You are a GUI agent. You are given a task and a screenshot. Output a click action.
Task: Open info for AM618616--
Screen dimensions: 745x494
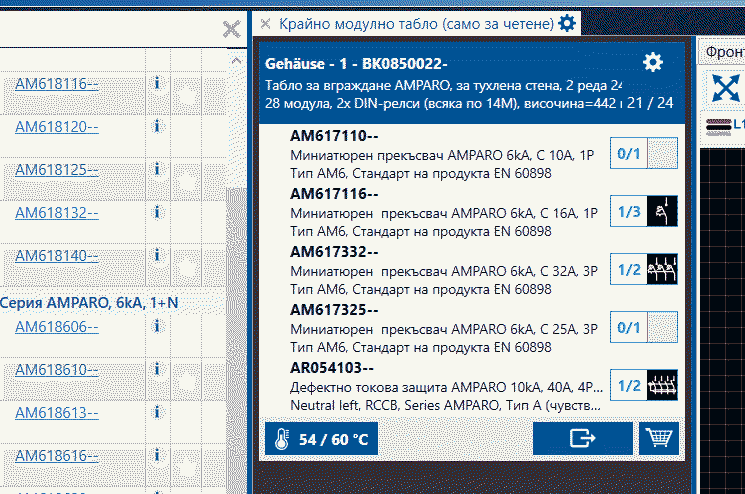(157, 455)
